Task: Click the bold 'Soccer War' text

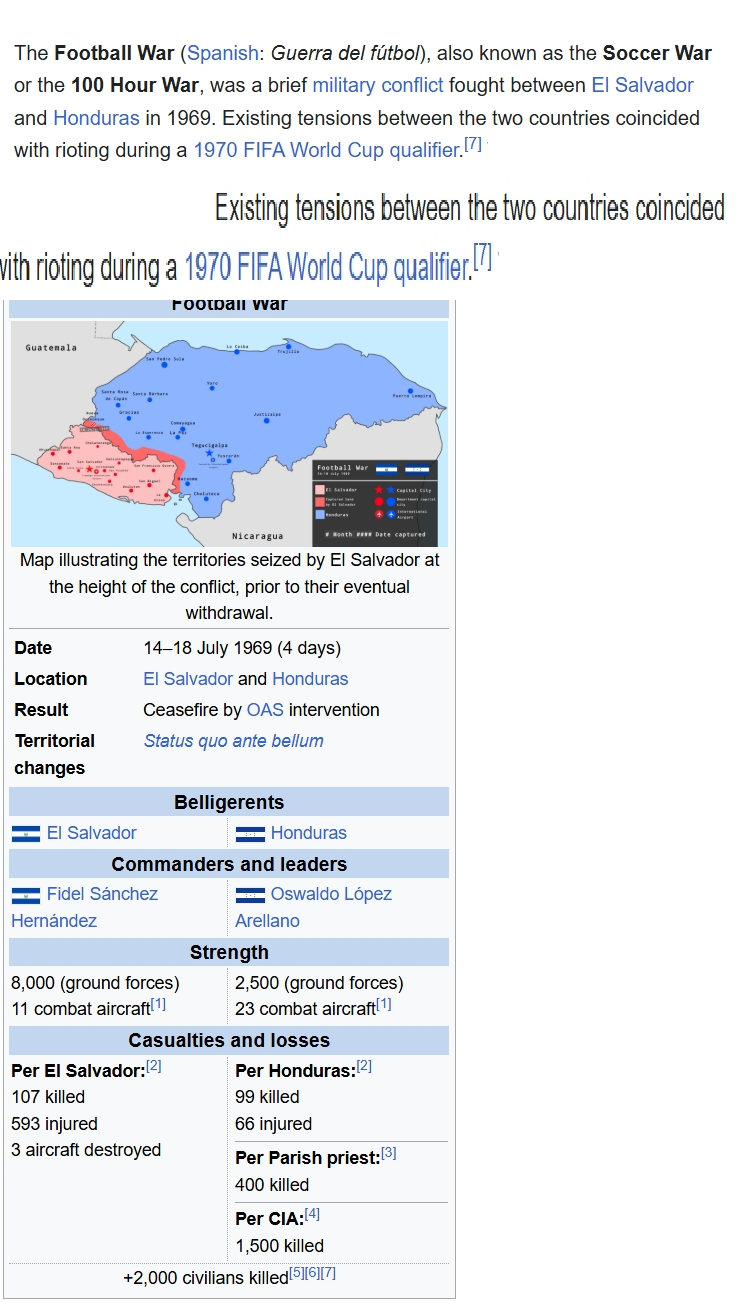Action: [657, 54]
